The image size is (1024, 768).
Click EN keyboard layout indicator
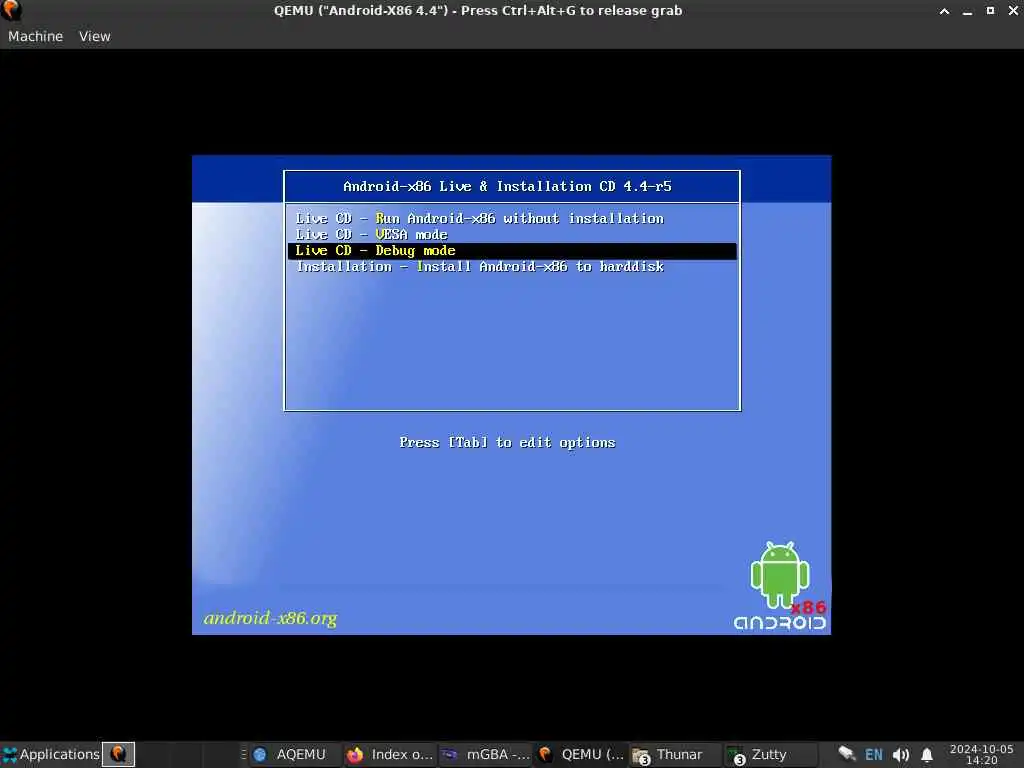[874, 754]
